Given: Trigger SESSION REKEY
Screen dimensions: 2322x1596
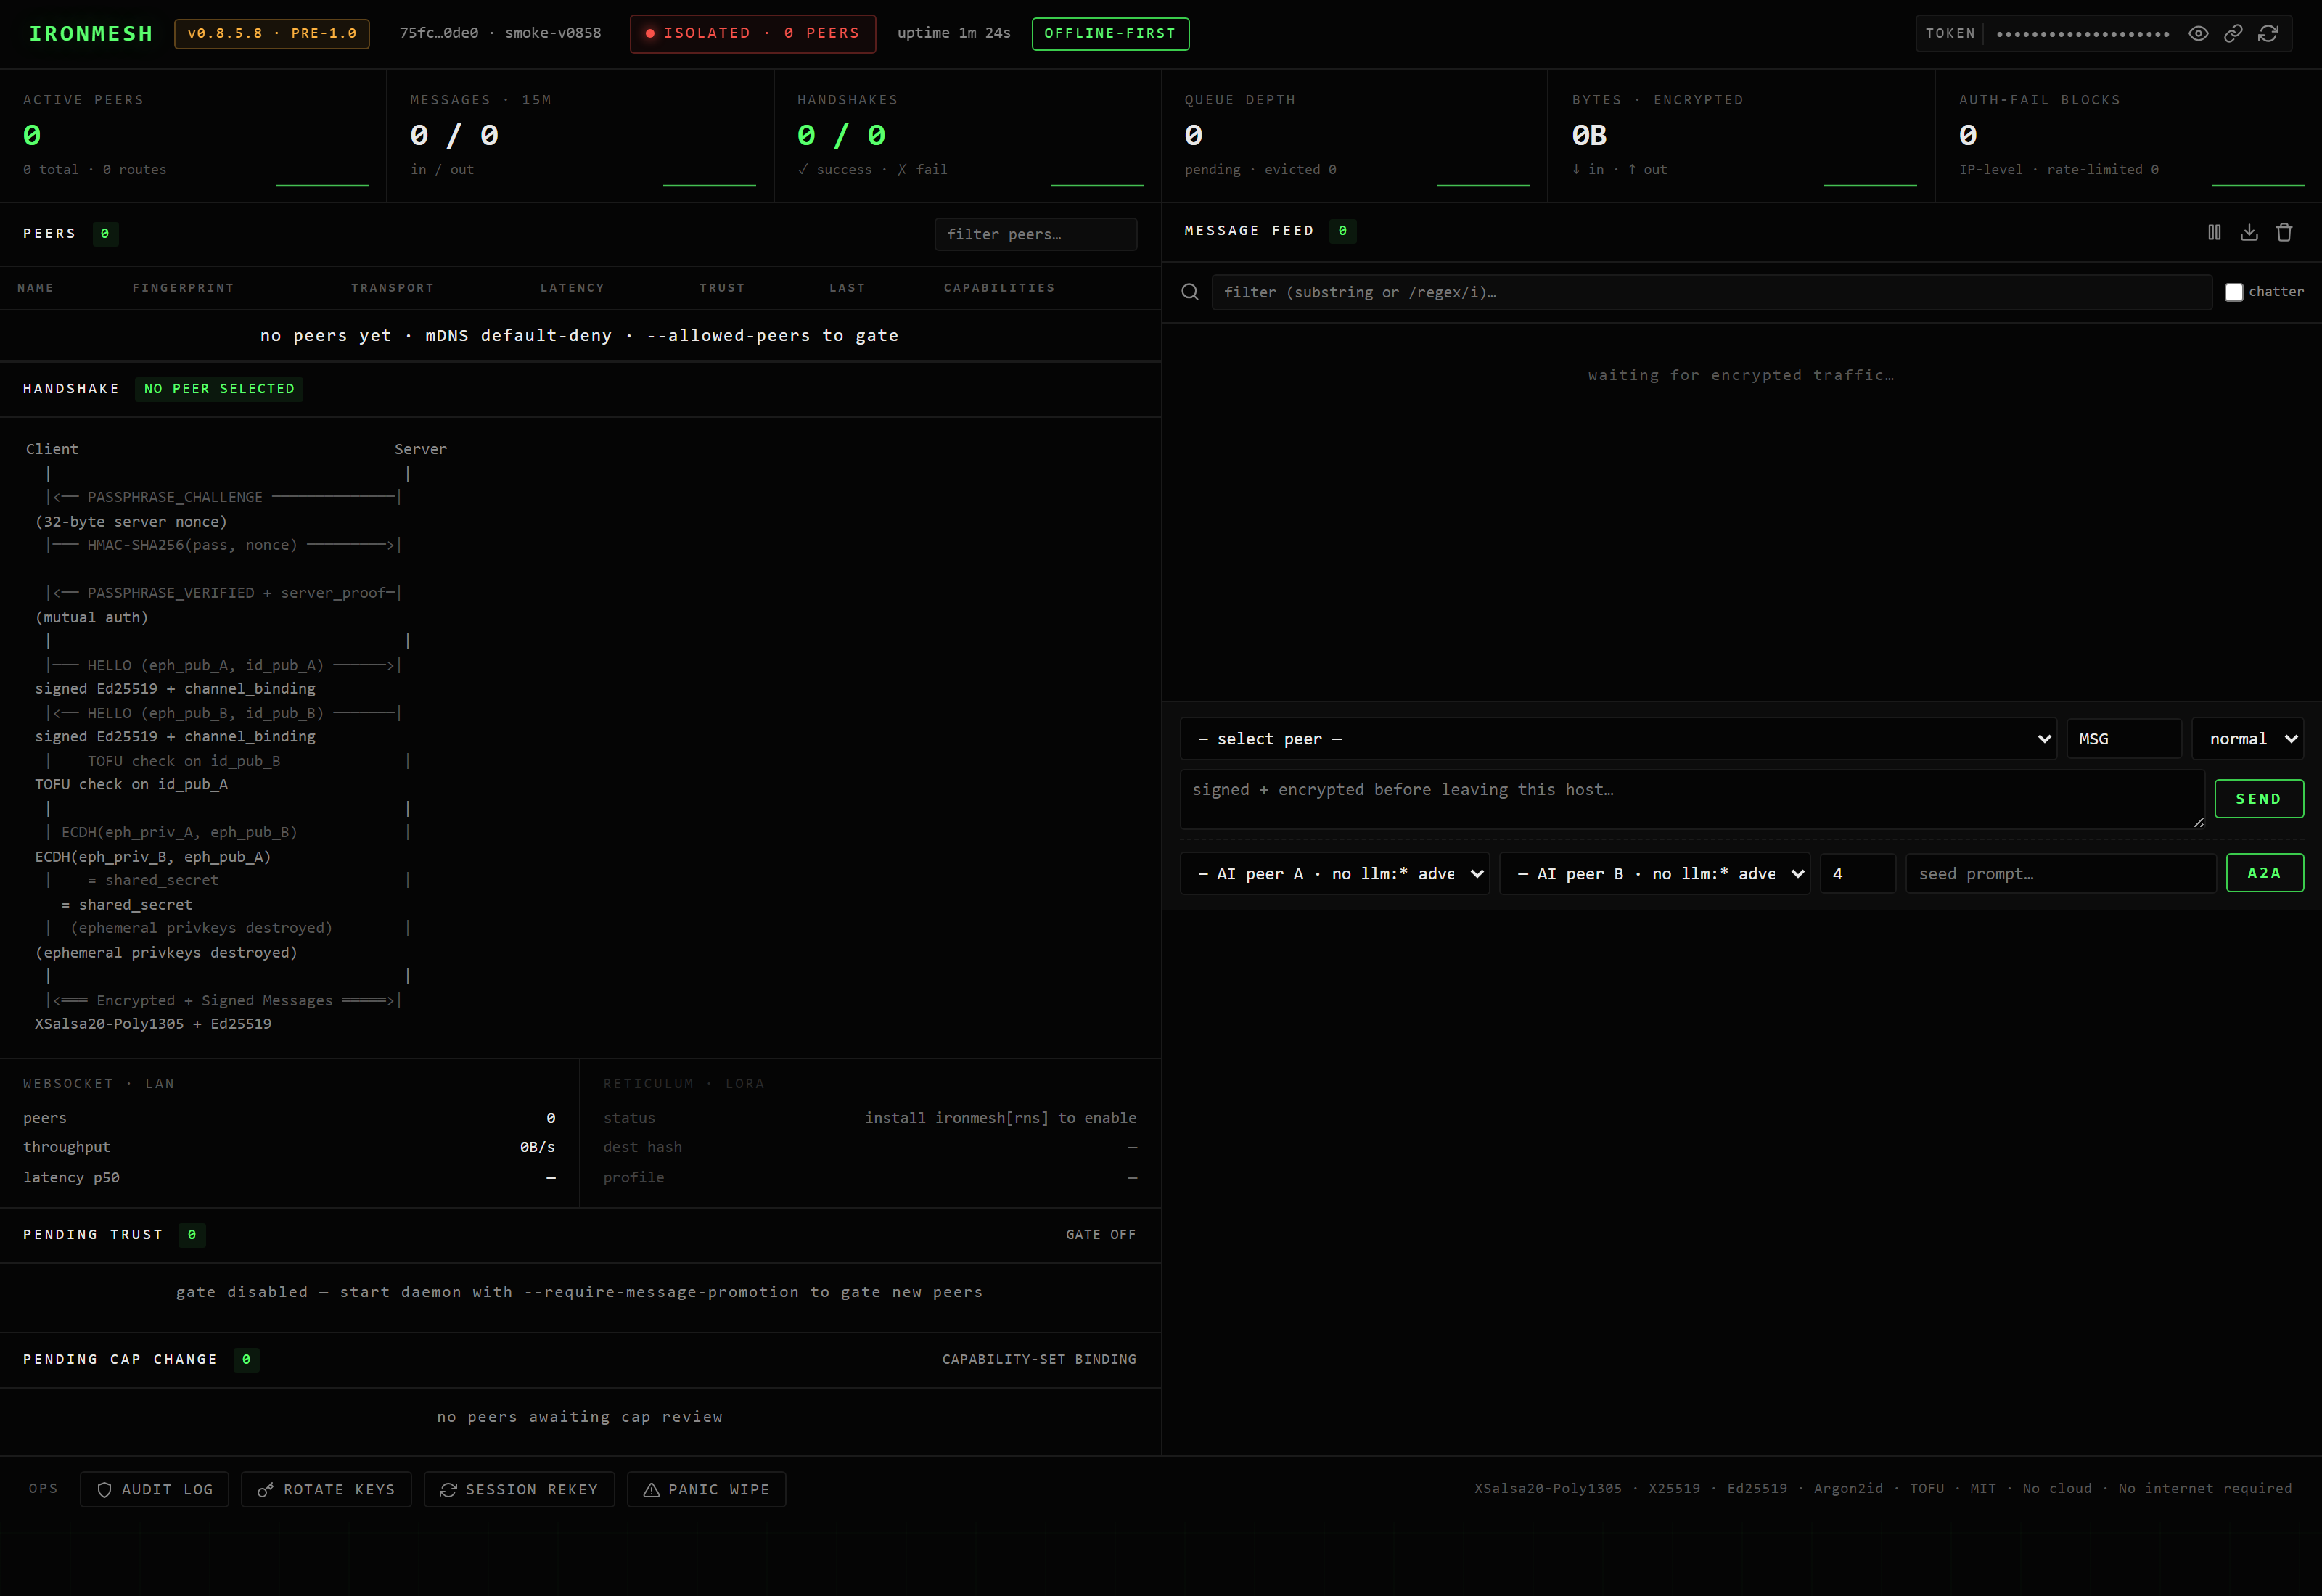Looking at the screenshot, I should pos(519,1489).
